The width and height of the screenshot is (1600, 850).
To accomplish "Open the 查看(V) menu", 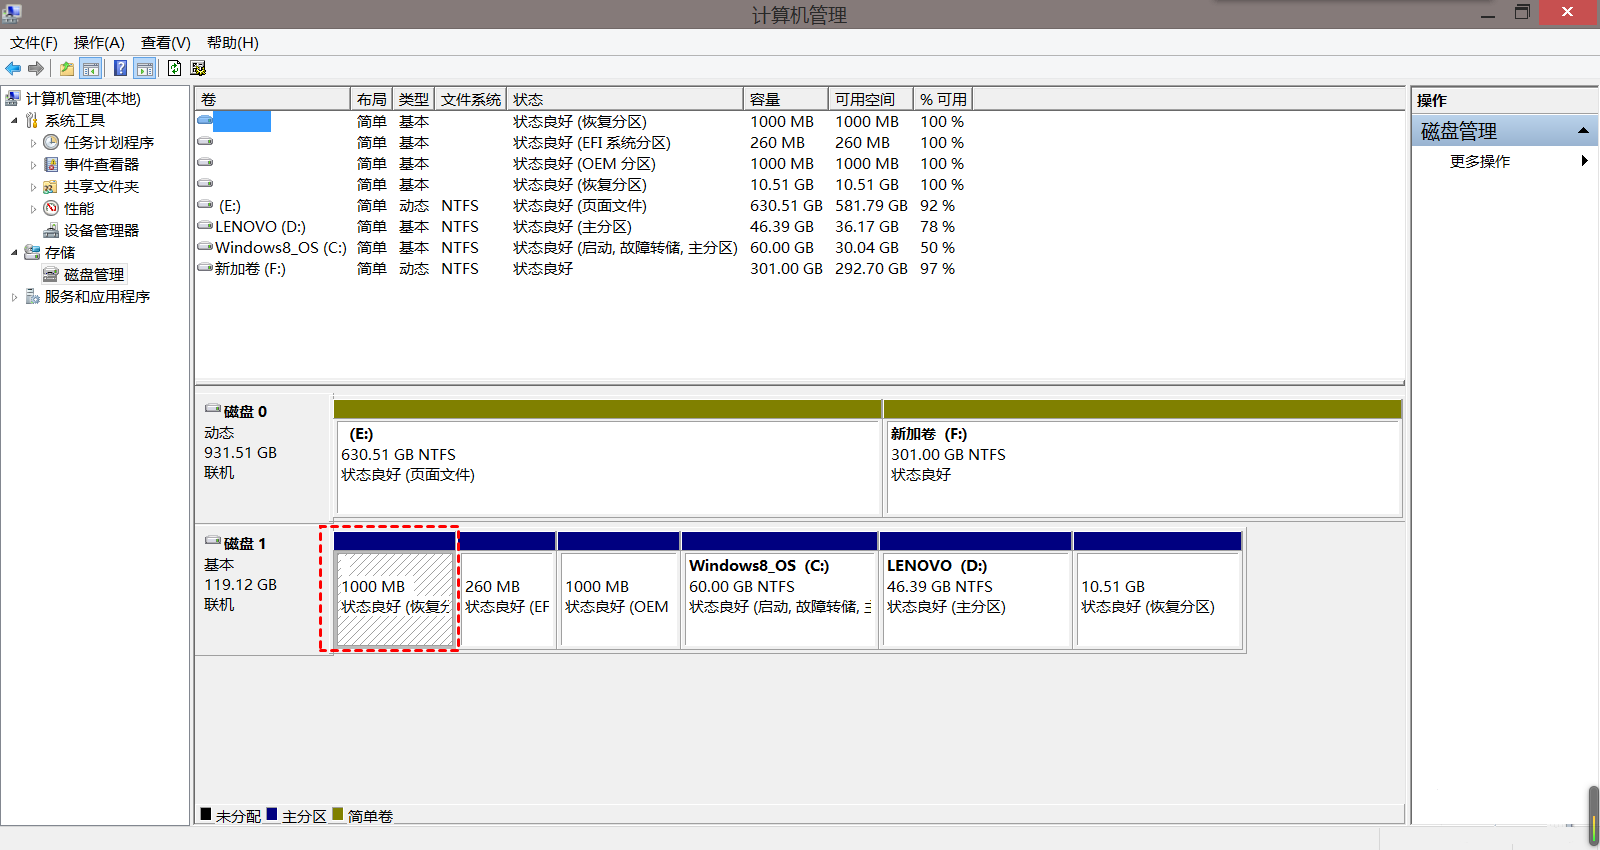I will 165,42.
